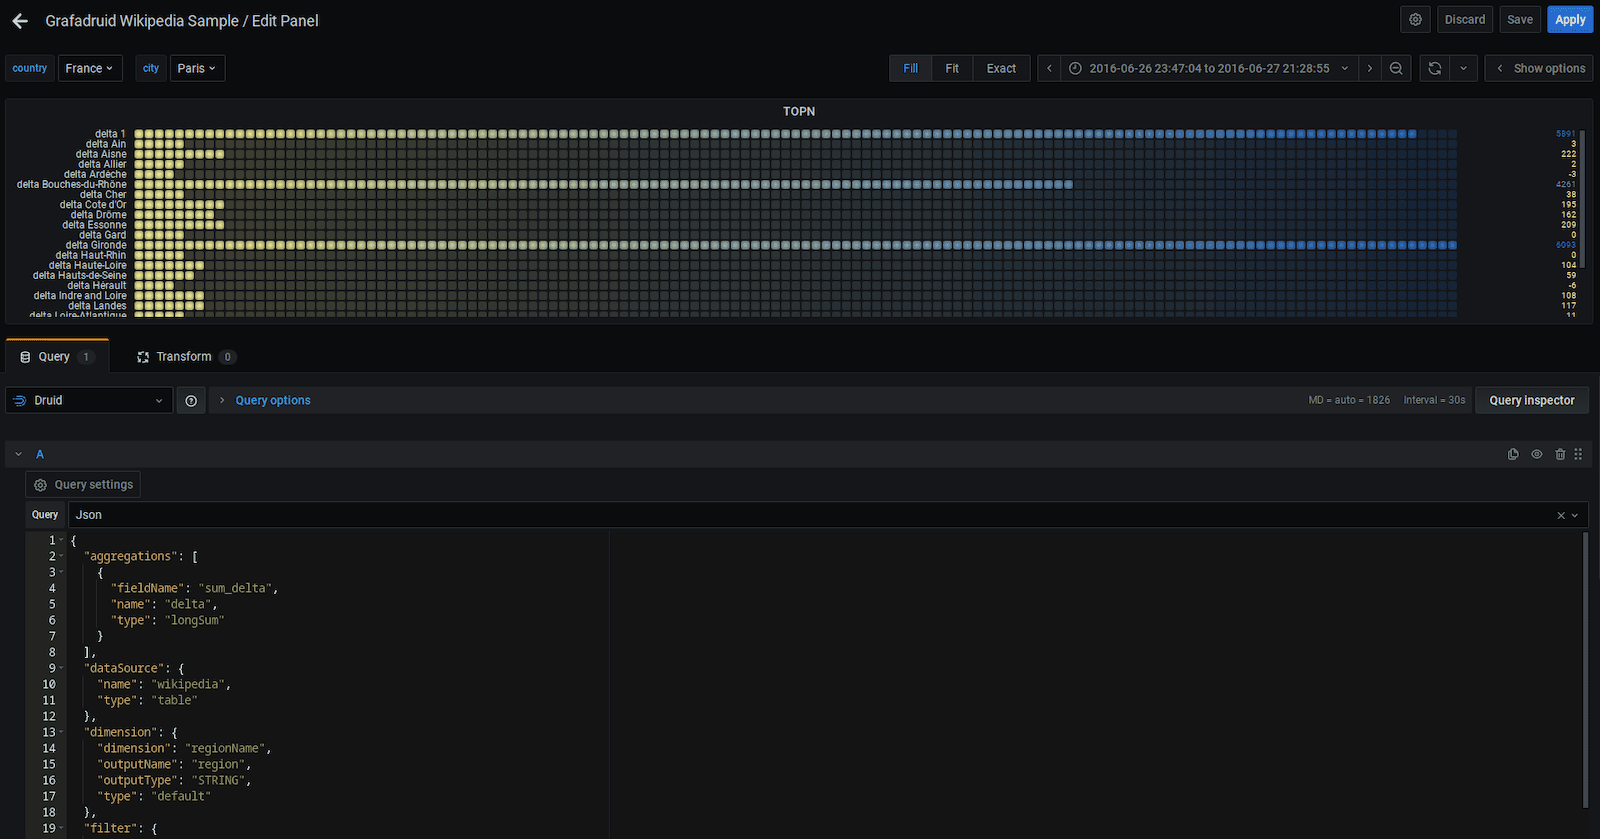Screen dimensions: 1600x839
Task: Fold the aggregations block at line 2
Action: [61, 556]
